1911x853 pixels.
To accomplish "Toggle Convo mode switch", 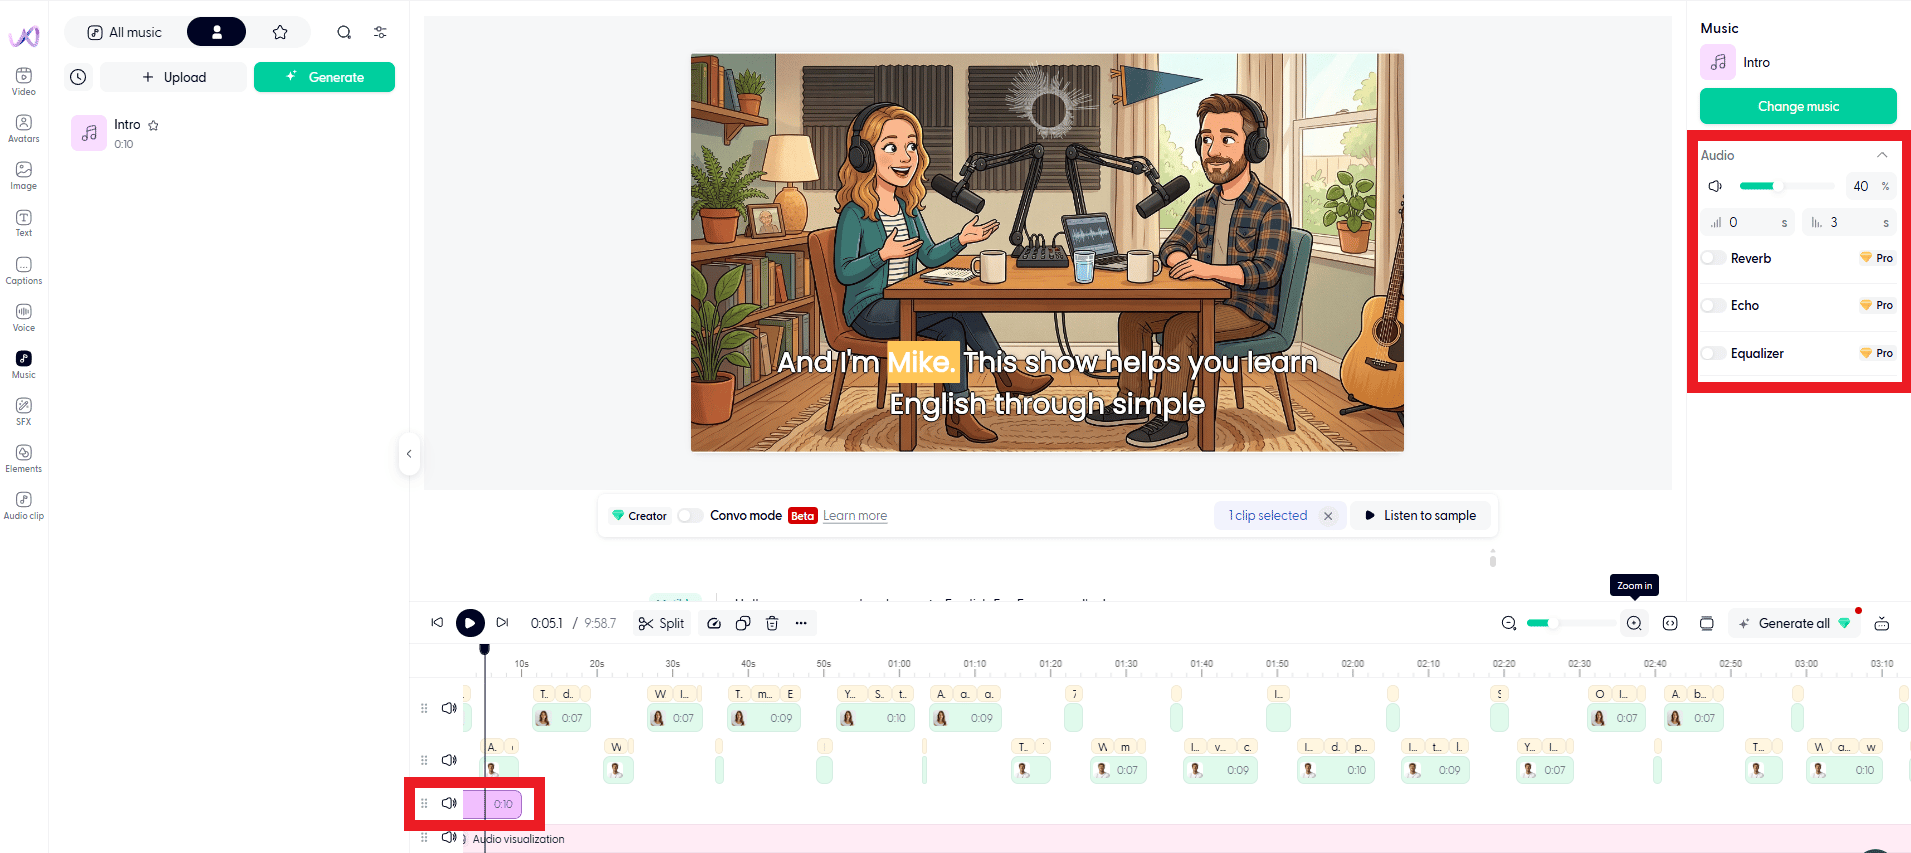I will (x=689, y=516).
